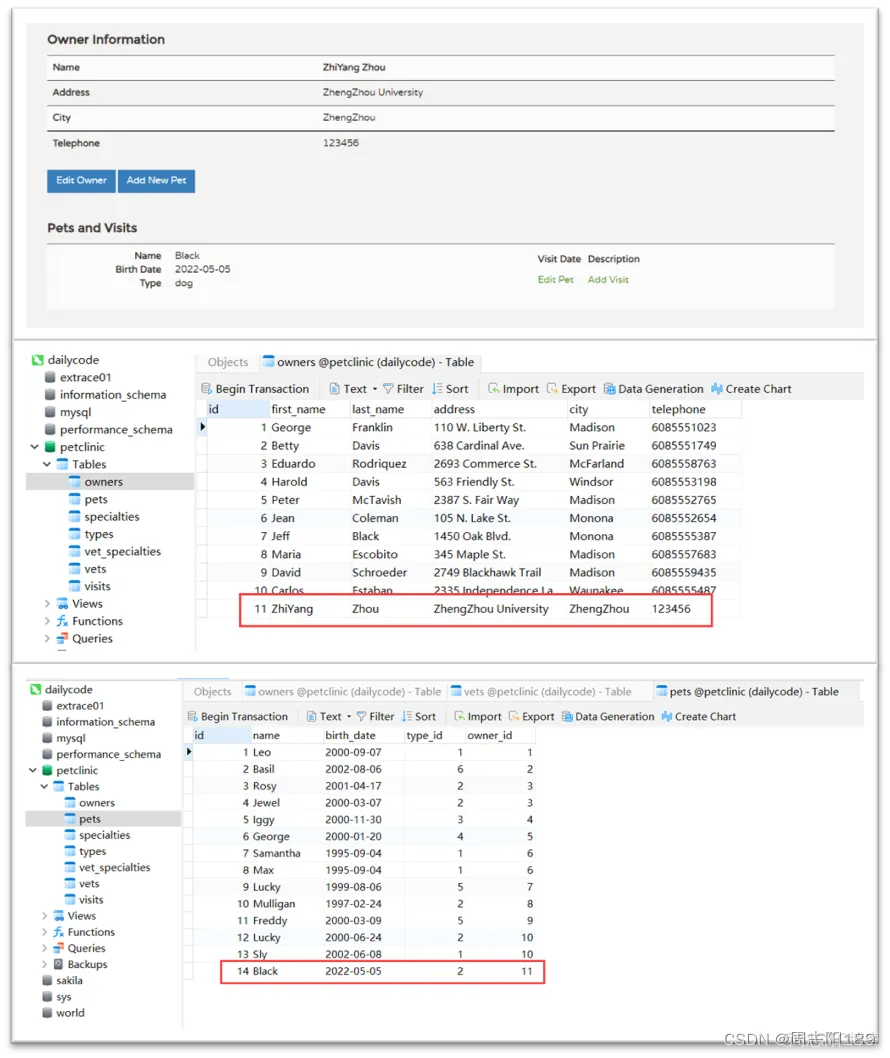Select vet_specialties table in upper tree
Viewport: 890px width, 1058px height.
115,551
